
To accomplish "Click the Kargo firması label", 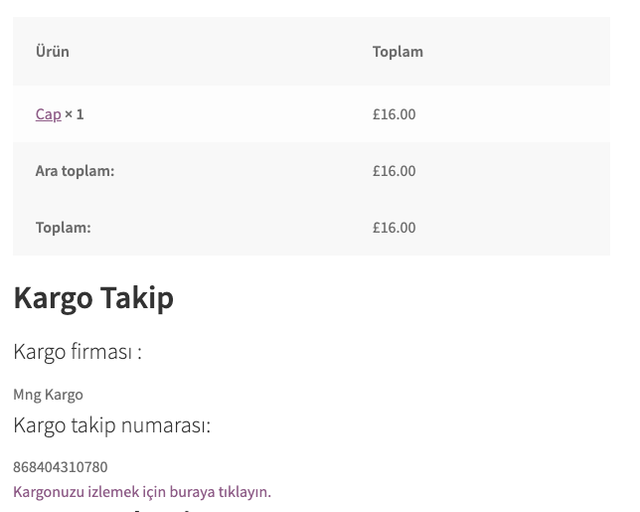I will tap(78, 352).
